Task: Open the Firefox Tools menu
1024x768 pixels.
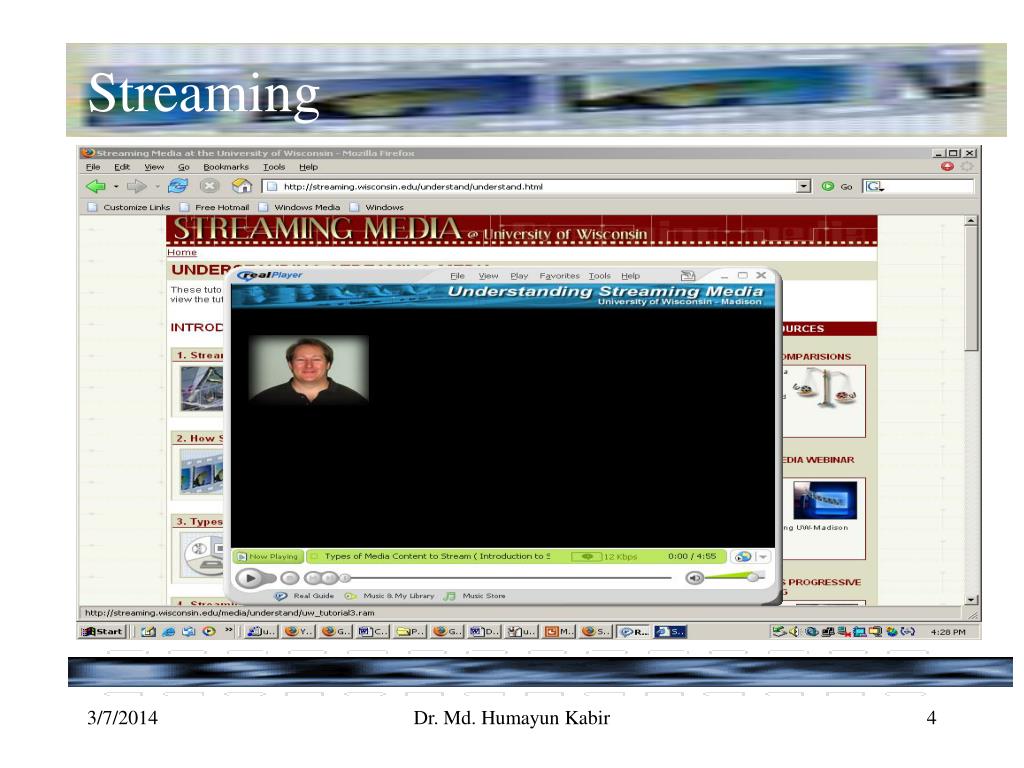Action: tap(274, 167)
